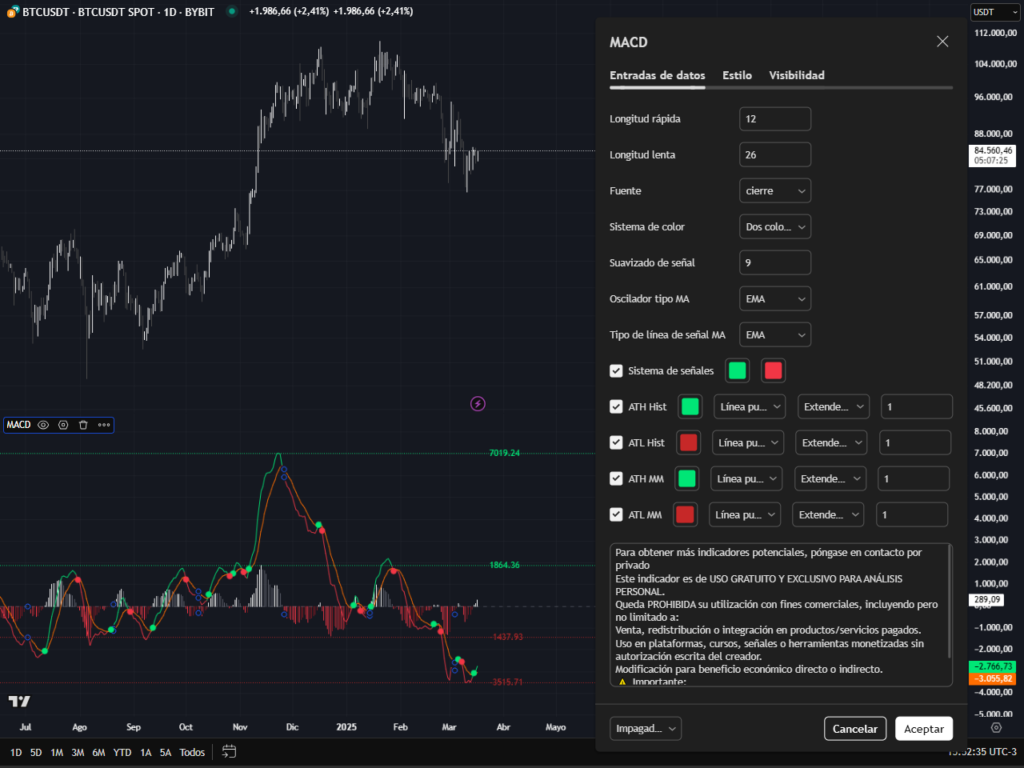The height and width of the screenshot is (768, 1024).
Task: Click the TradingView logo on chart
Action: click(19, 701)
